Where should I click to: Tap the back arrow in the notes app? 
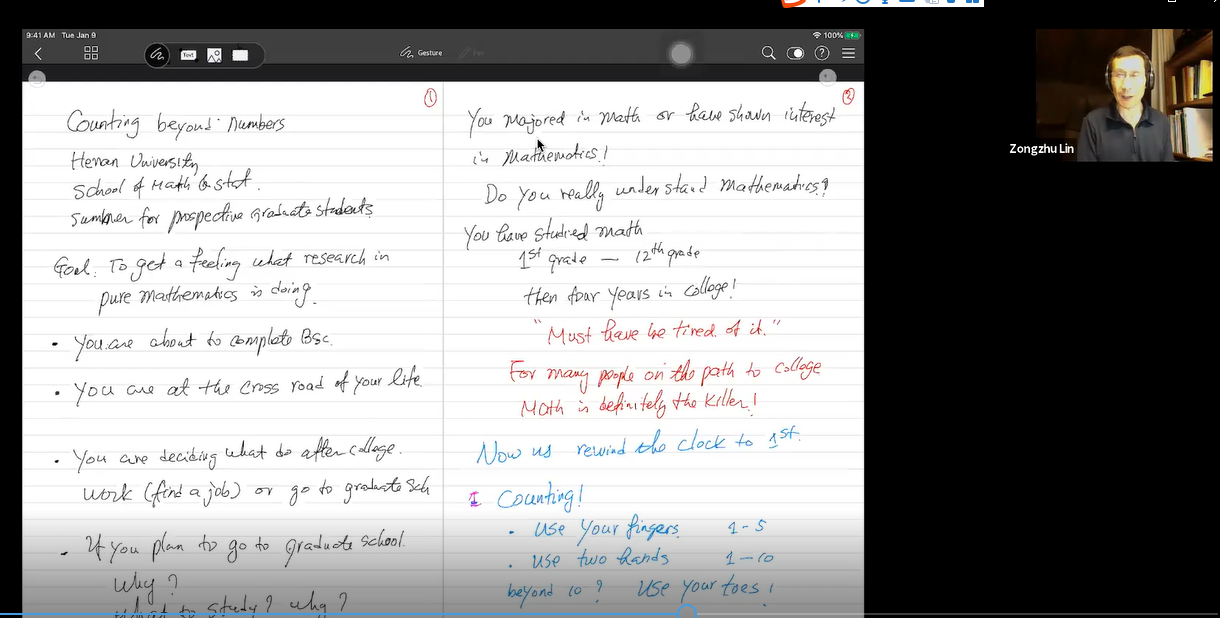click(38, 54)
